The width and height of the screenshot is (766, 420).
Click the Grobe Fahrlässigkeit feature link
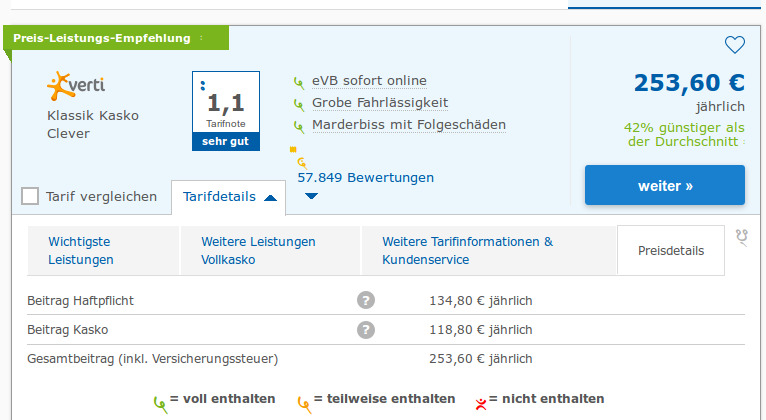(379, 103)
